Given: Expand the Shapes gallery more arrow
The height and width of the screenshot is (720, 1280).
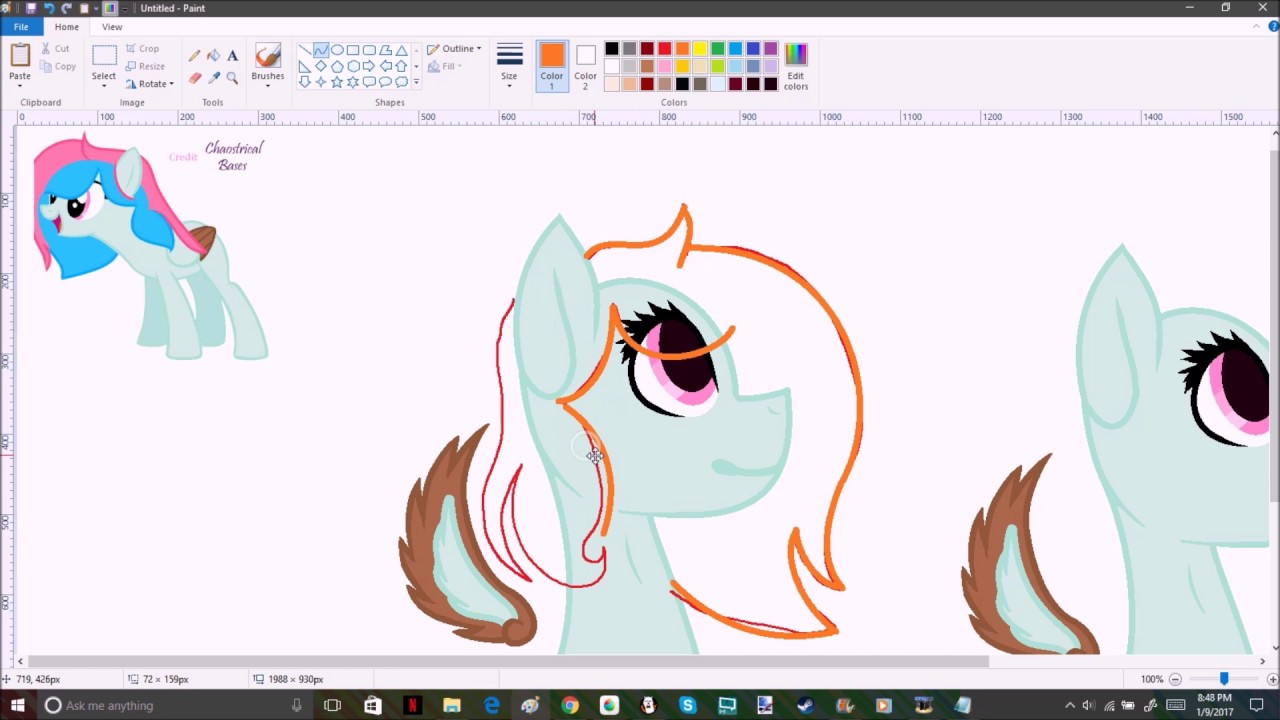Looking at the screenshot, I should tap(416, 83).
